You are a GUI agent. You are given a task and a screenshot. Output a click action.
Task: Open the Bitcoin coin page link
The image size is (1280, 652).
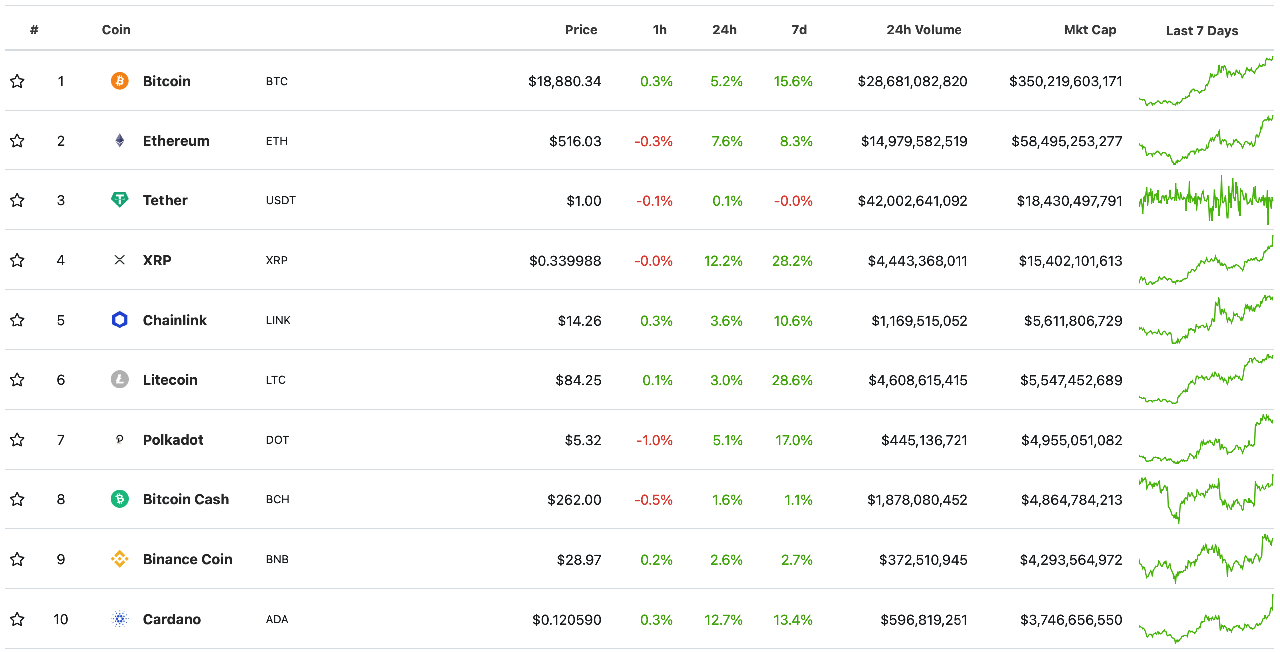[167, 81]
